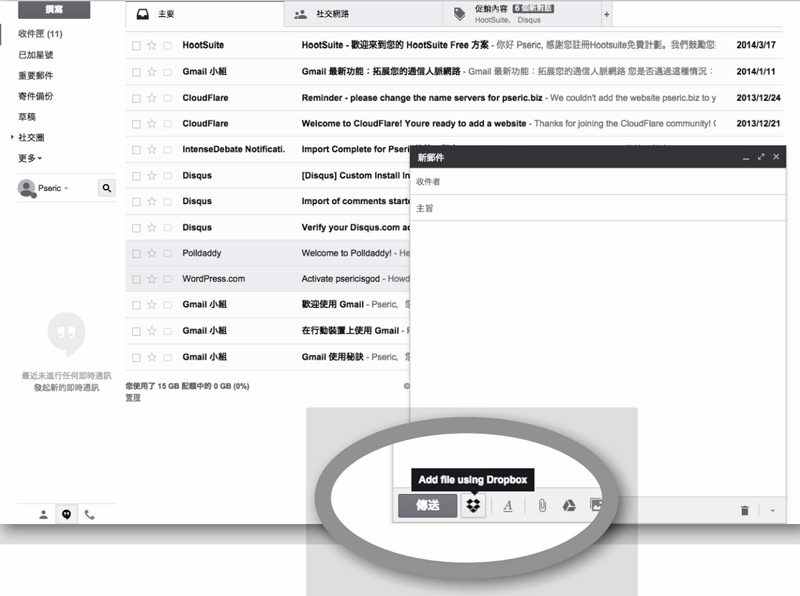Viewport: 800px width, 596px height.
Task: Click the phone call icon at bottom
Action: 90,515
